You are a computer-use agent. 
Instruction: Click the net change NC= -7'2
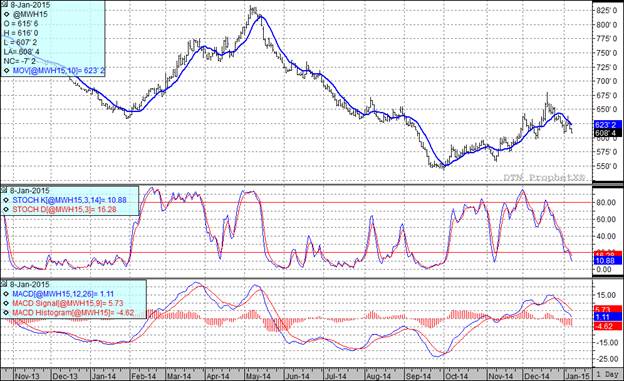pos(19,61)
